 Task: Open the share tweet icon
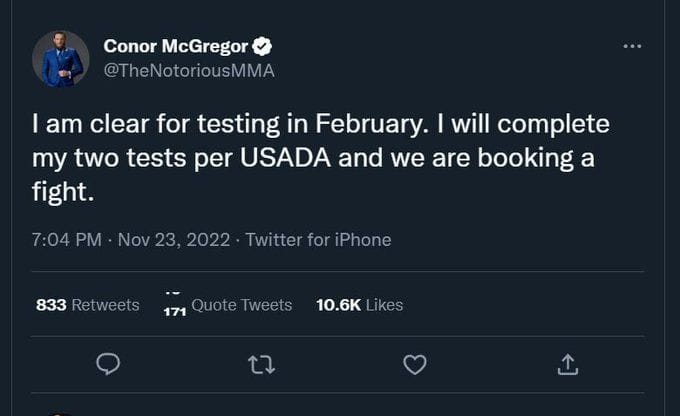[567, 365]
